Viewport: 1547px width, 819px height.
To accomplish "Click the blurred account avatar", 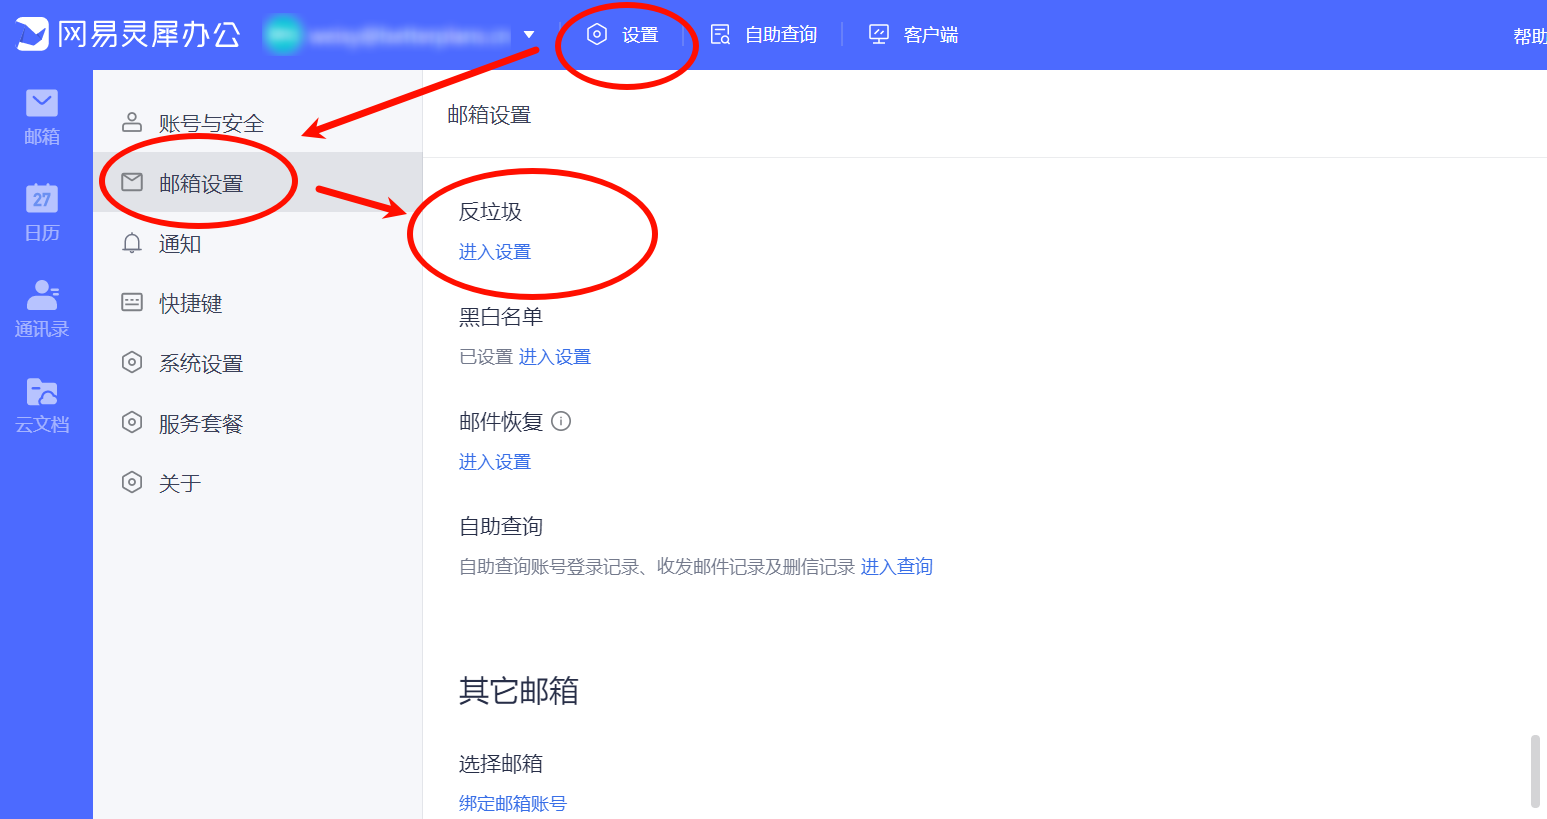I will (282, 35).
